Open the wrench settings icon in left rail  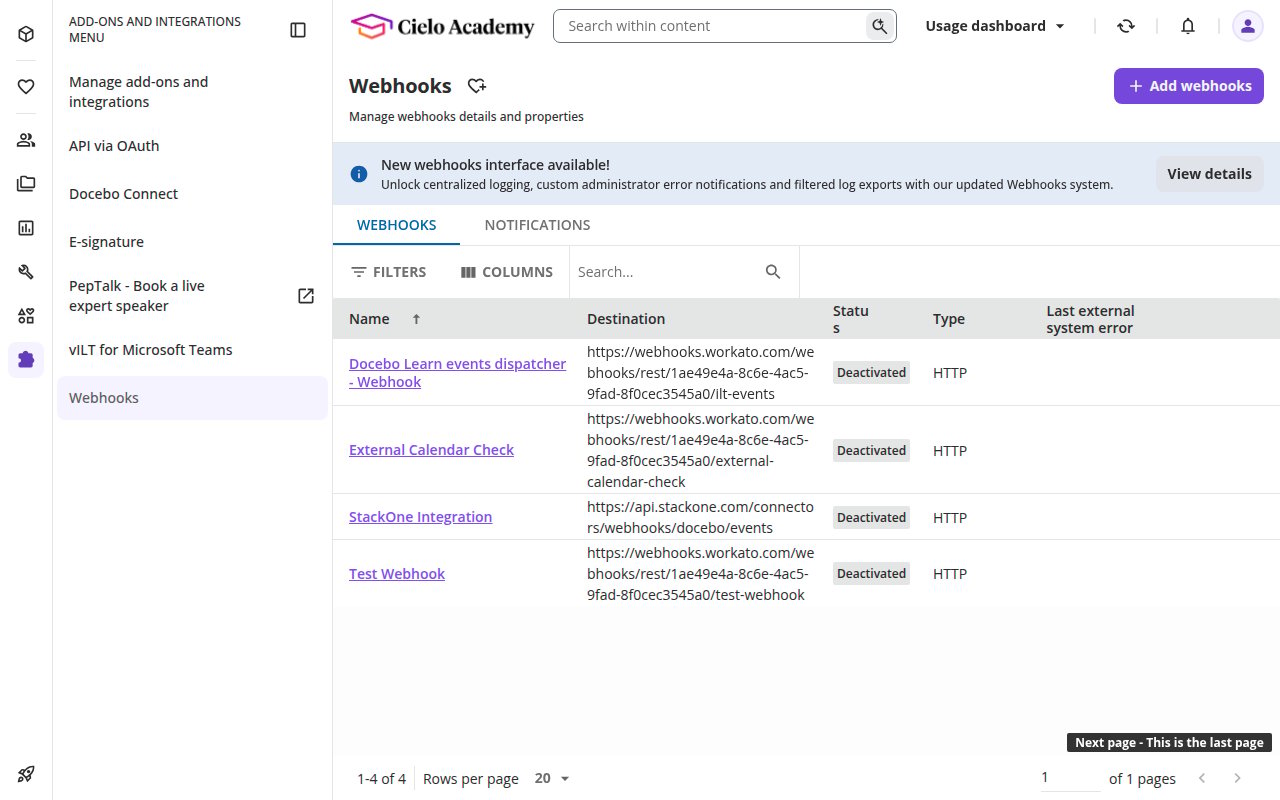26,272
